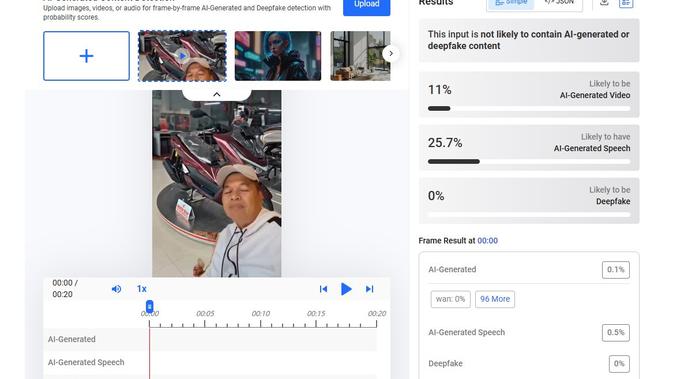Click the main video preview frame

click(x=217, y=183)
